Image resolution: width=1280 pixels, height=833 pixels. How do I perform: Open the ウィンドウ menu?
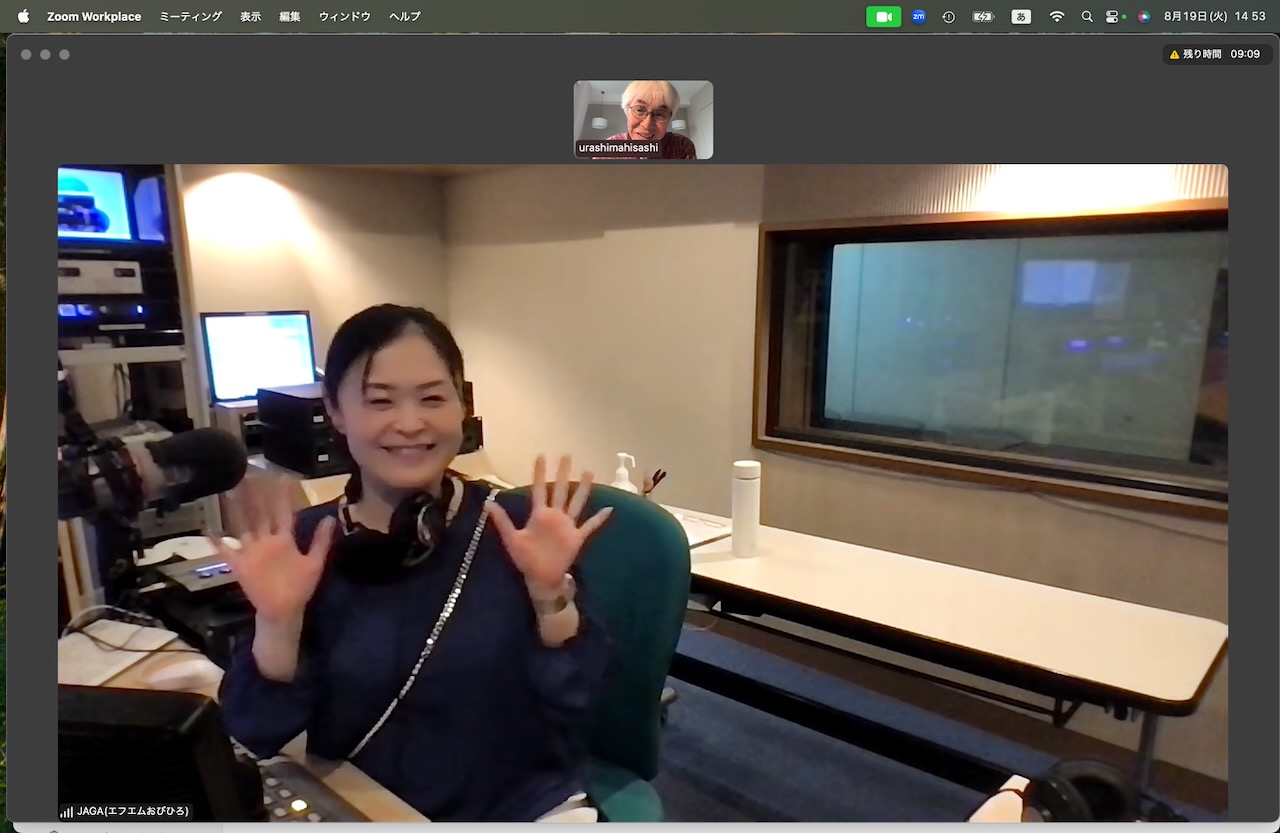click(344, 16)
